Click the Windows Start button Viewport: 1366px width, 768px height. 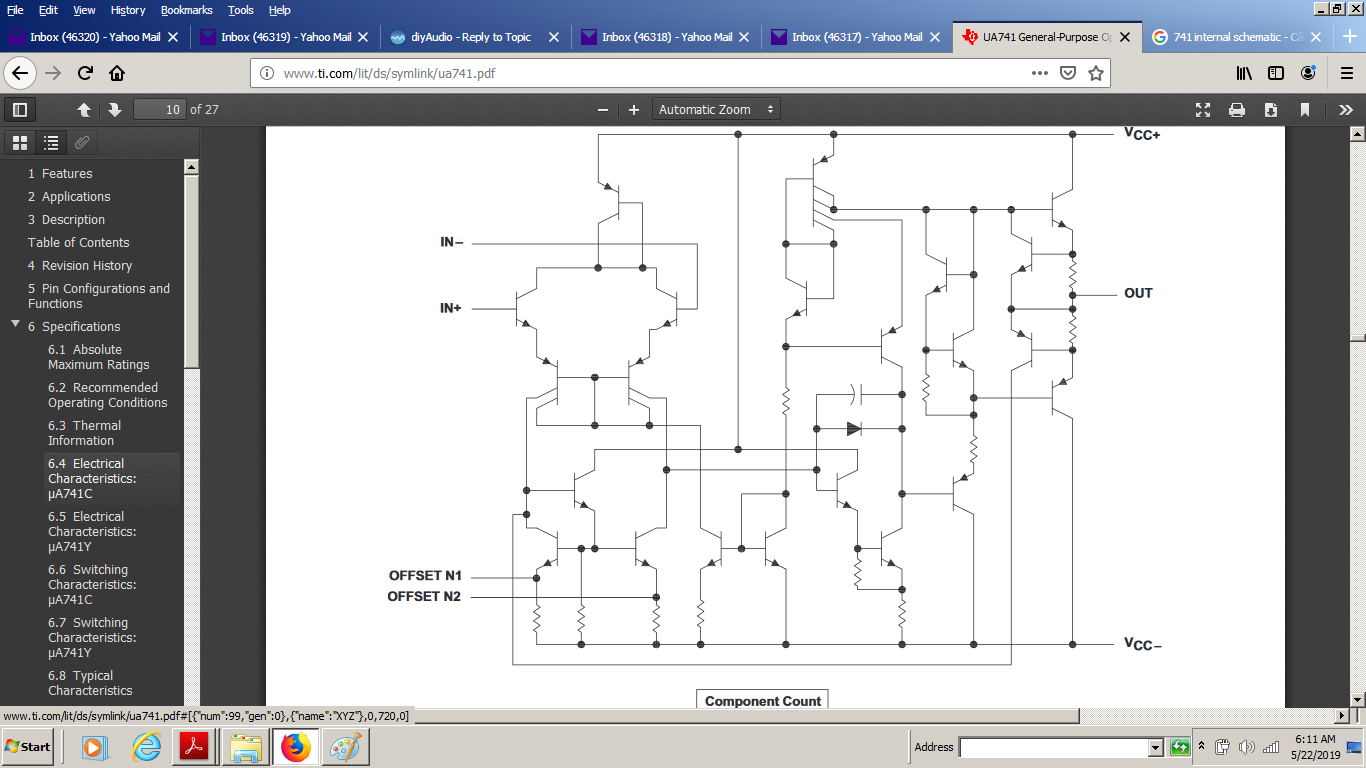point(28,747)
